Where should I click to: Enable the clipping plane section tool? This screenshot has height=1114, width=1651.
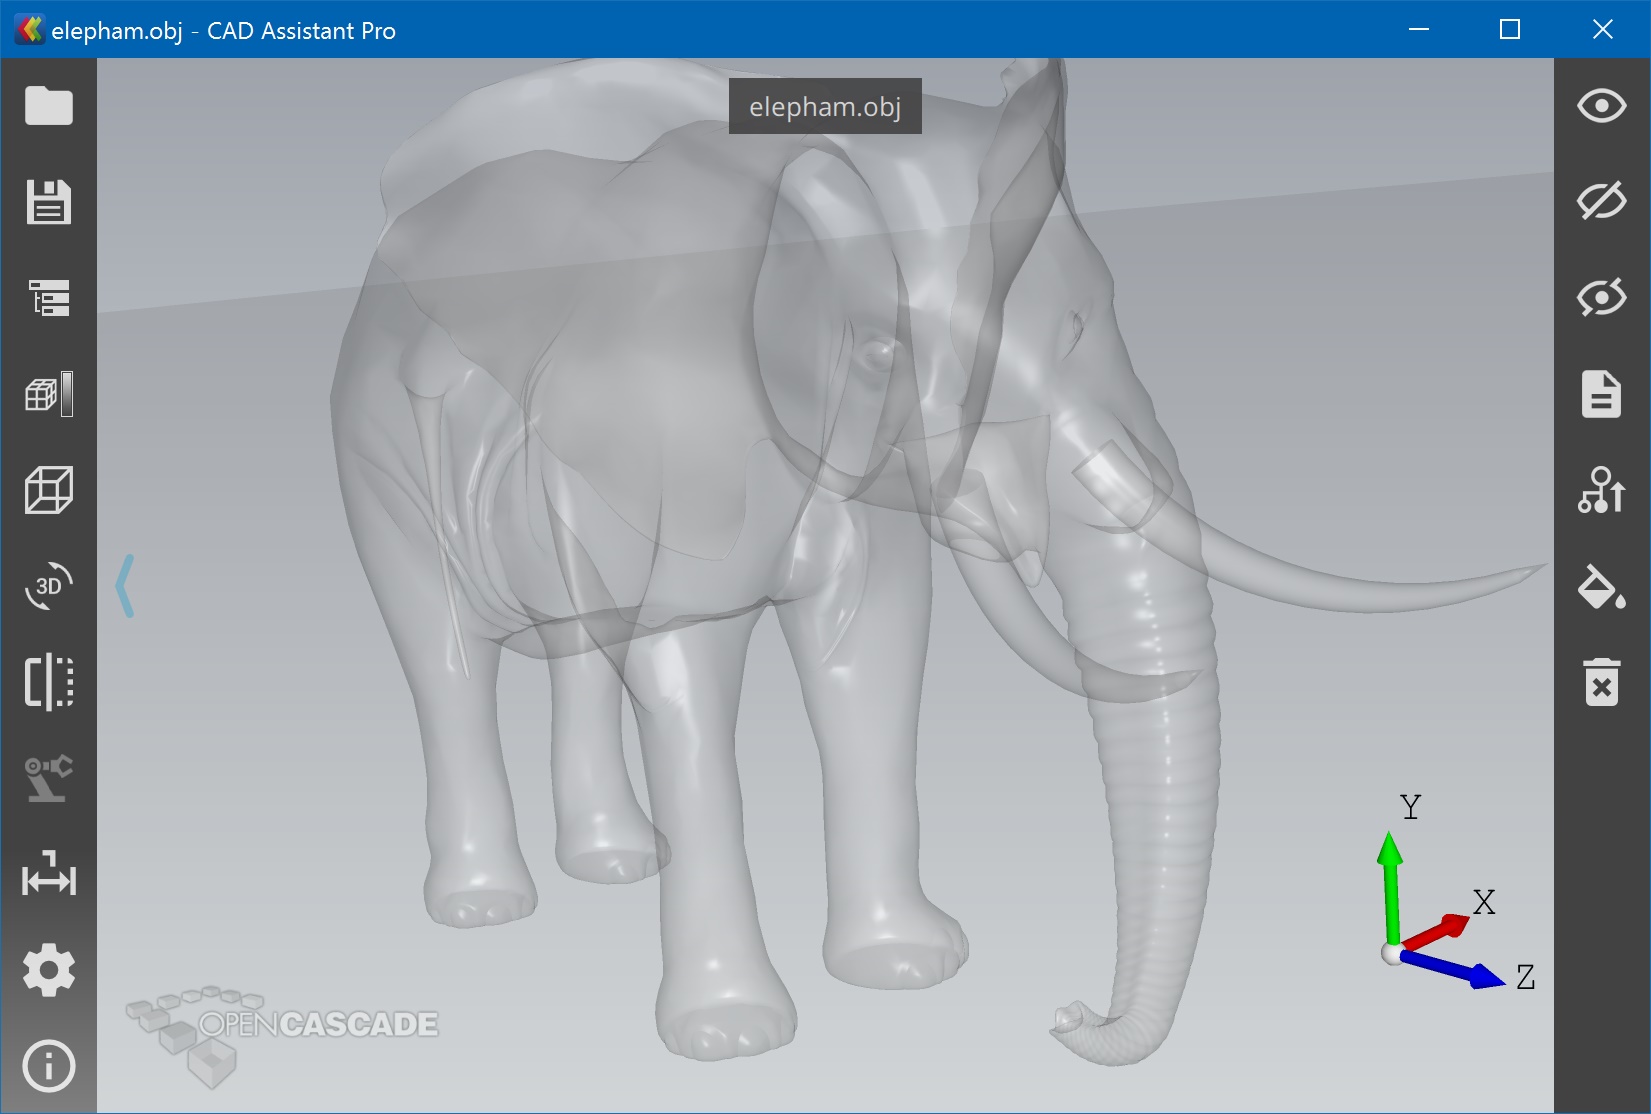[48, 682]
